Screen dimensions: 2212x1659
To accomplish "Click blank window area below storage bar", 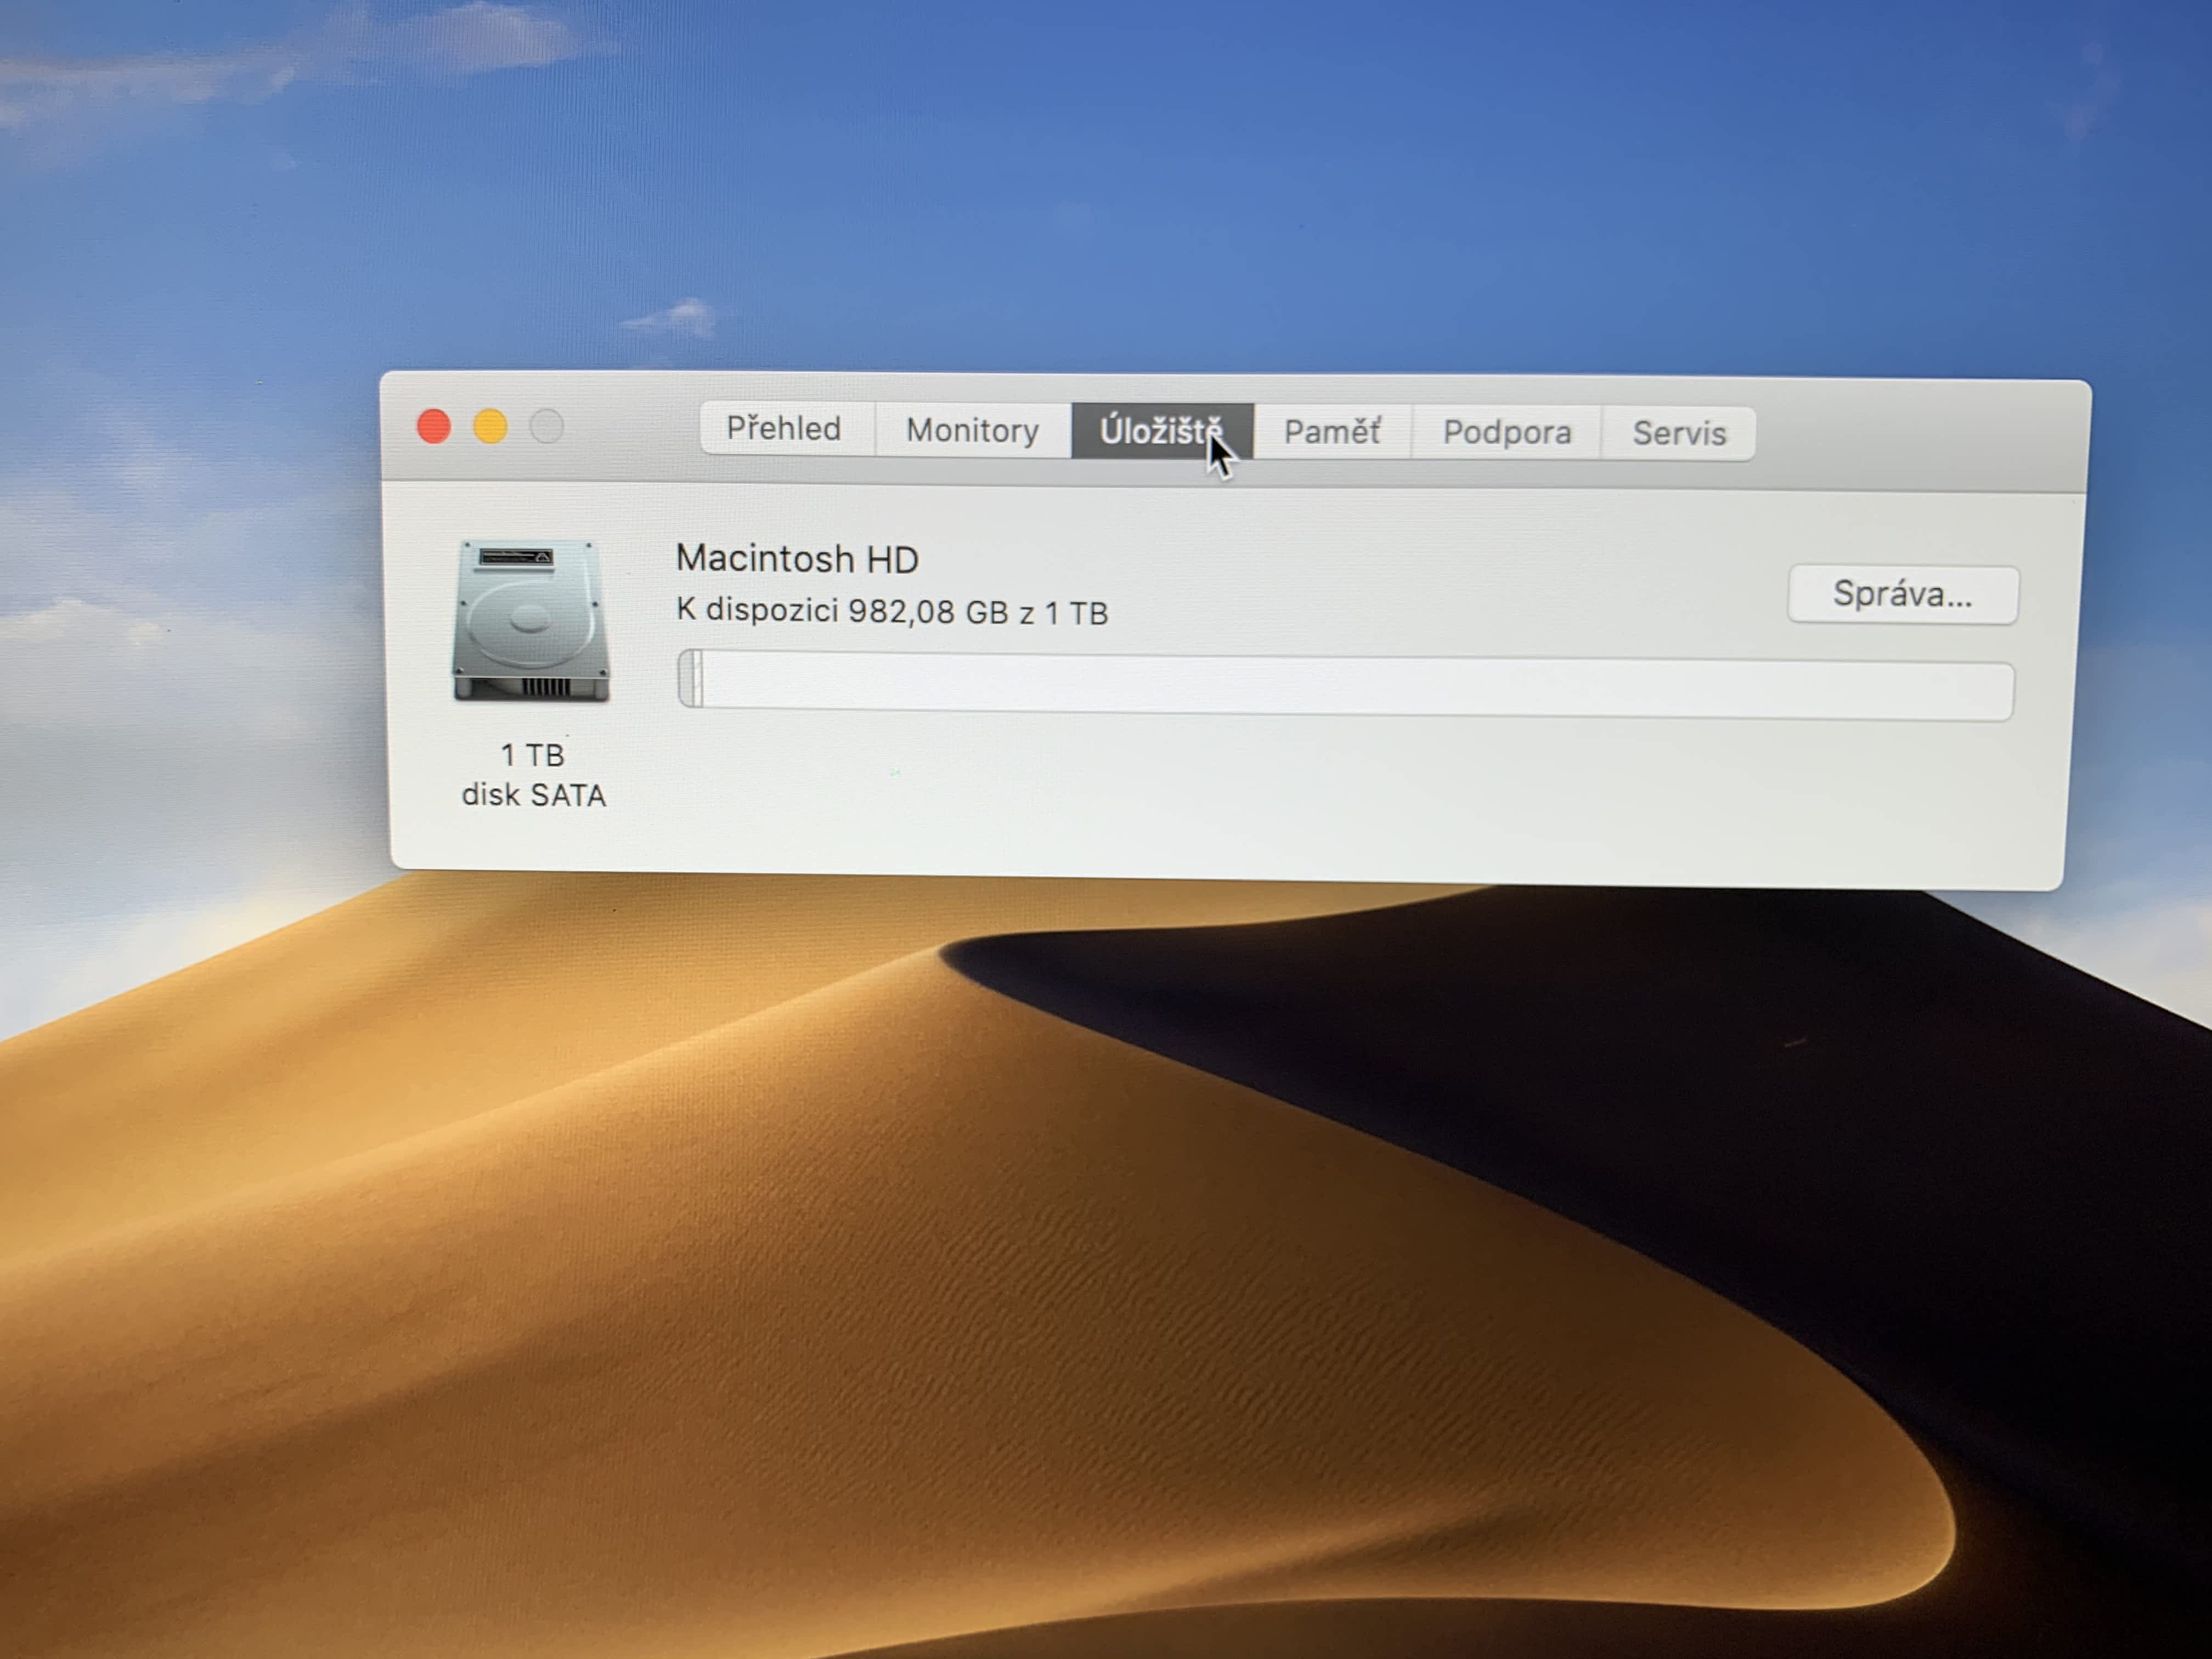I will [1300, 800].
